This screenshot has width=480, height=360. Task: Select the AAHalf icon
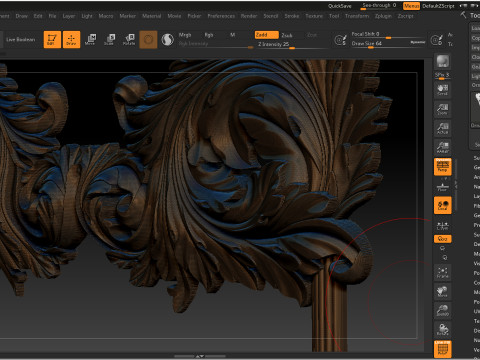443,147
